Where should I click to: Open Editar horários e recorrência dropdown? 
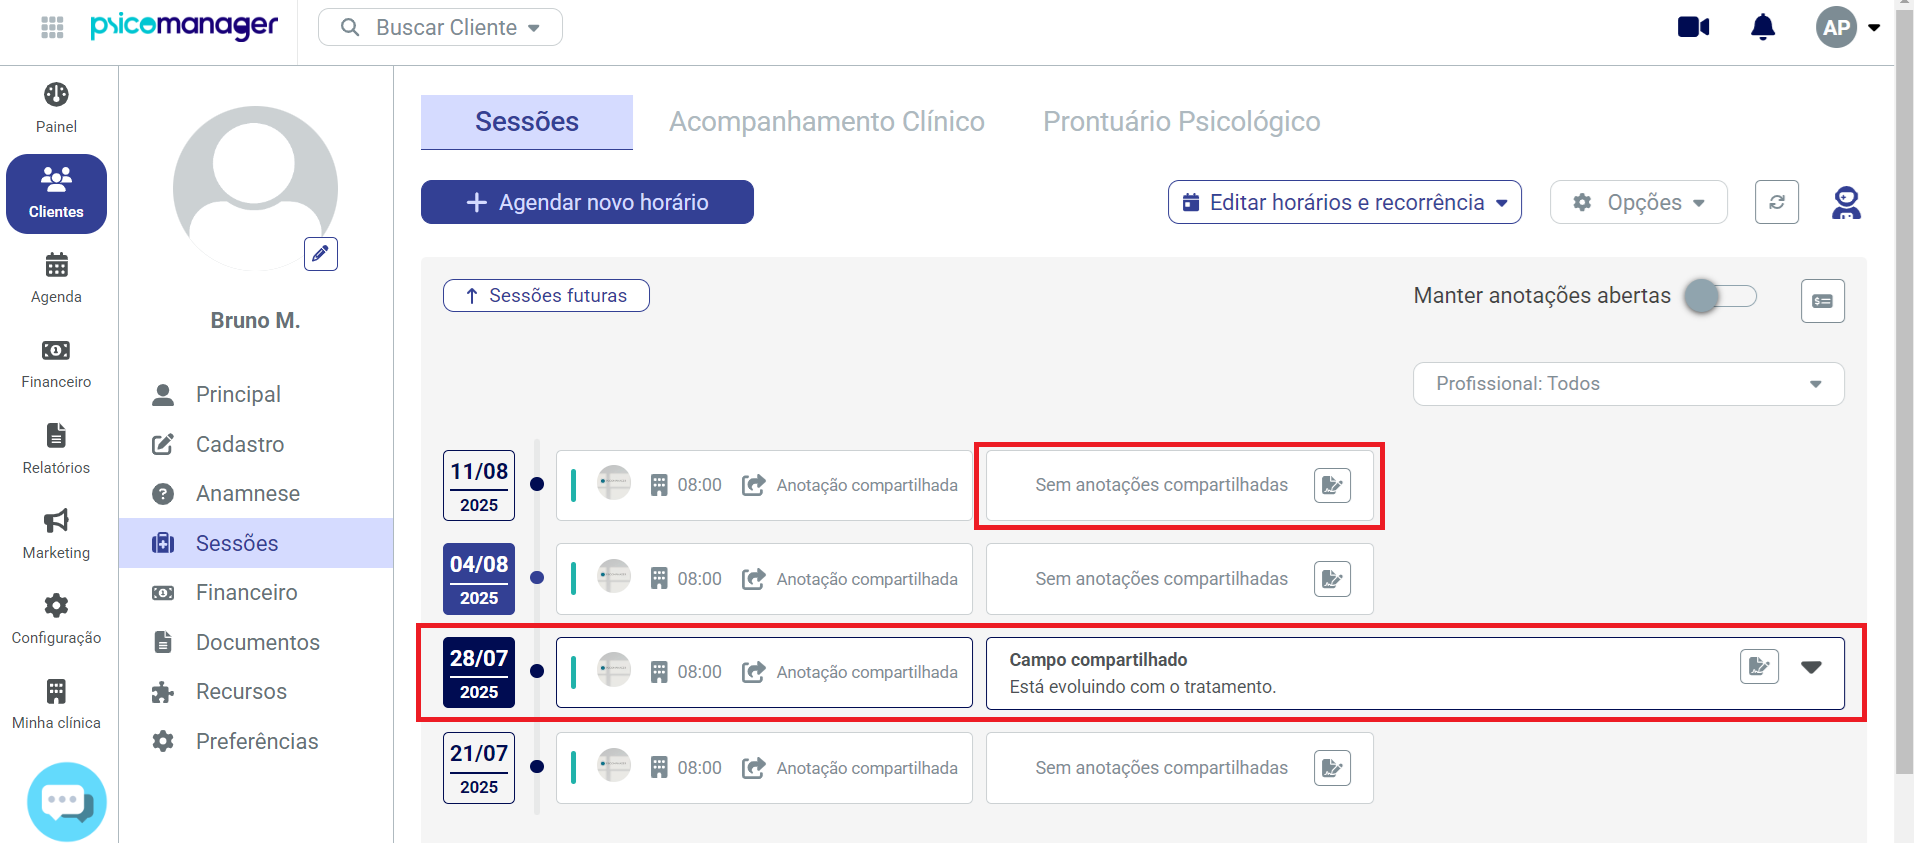tap(1345, 202)
